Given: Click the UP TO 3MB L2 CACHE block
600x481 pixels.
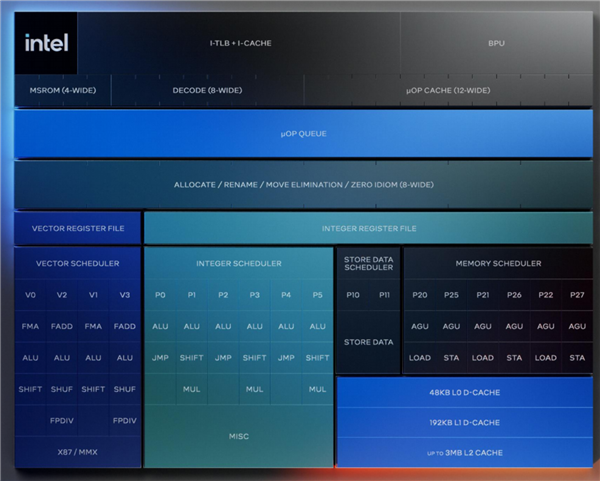Looking at the screenshot, I should 464,453.
